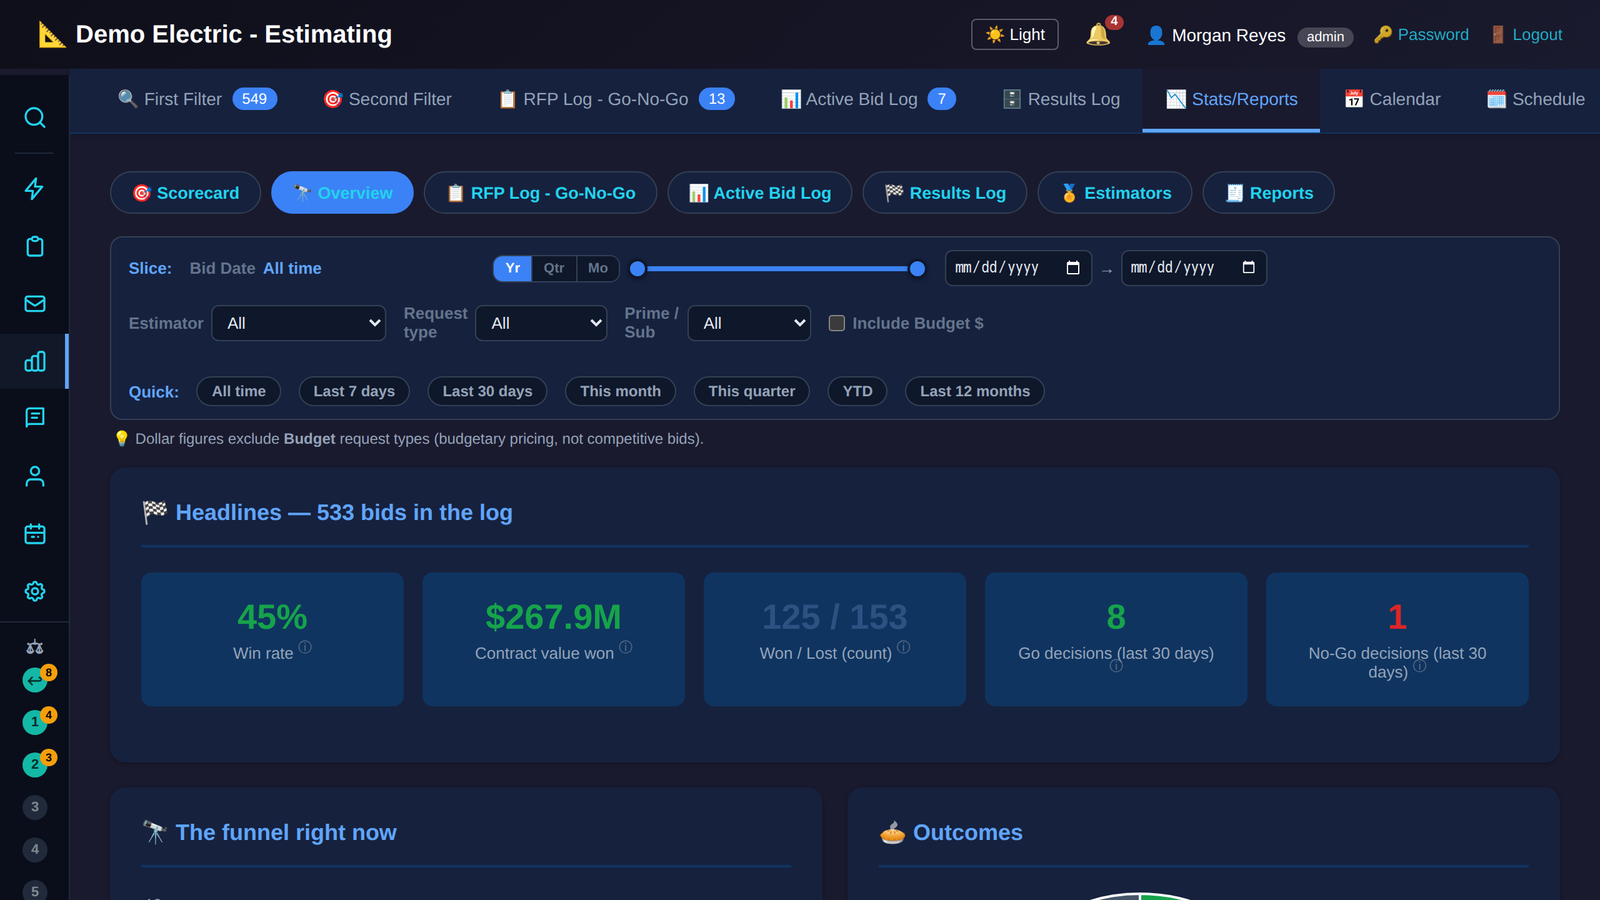Open the Scorecard sub-tab
Image resolution: width=1600 pixels, height=900 pixels.
coord(186,193)
